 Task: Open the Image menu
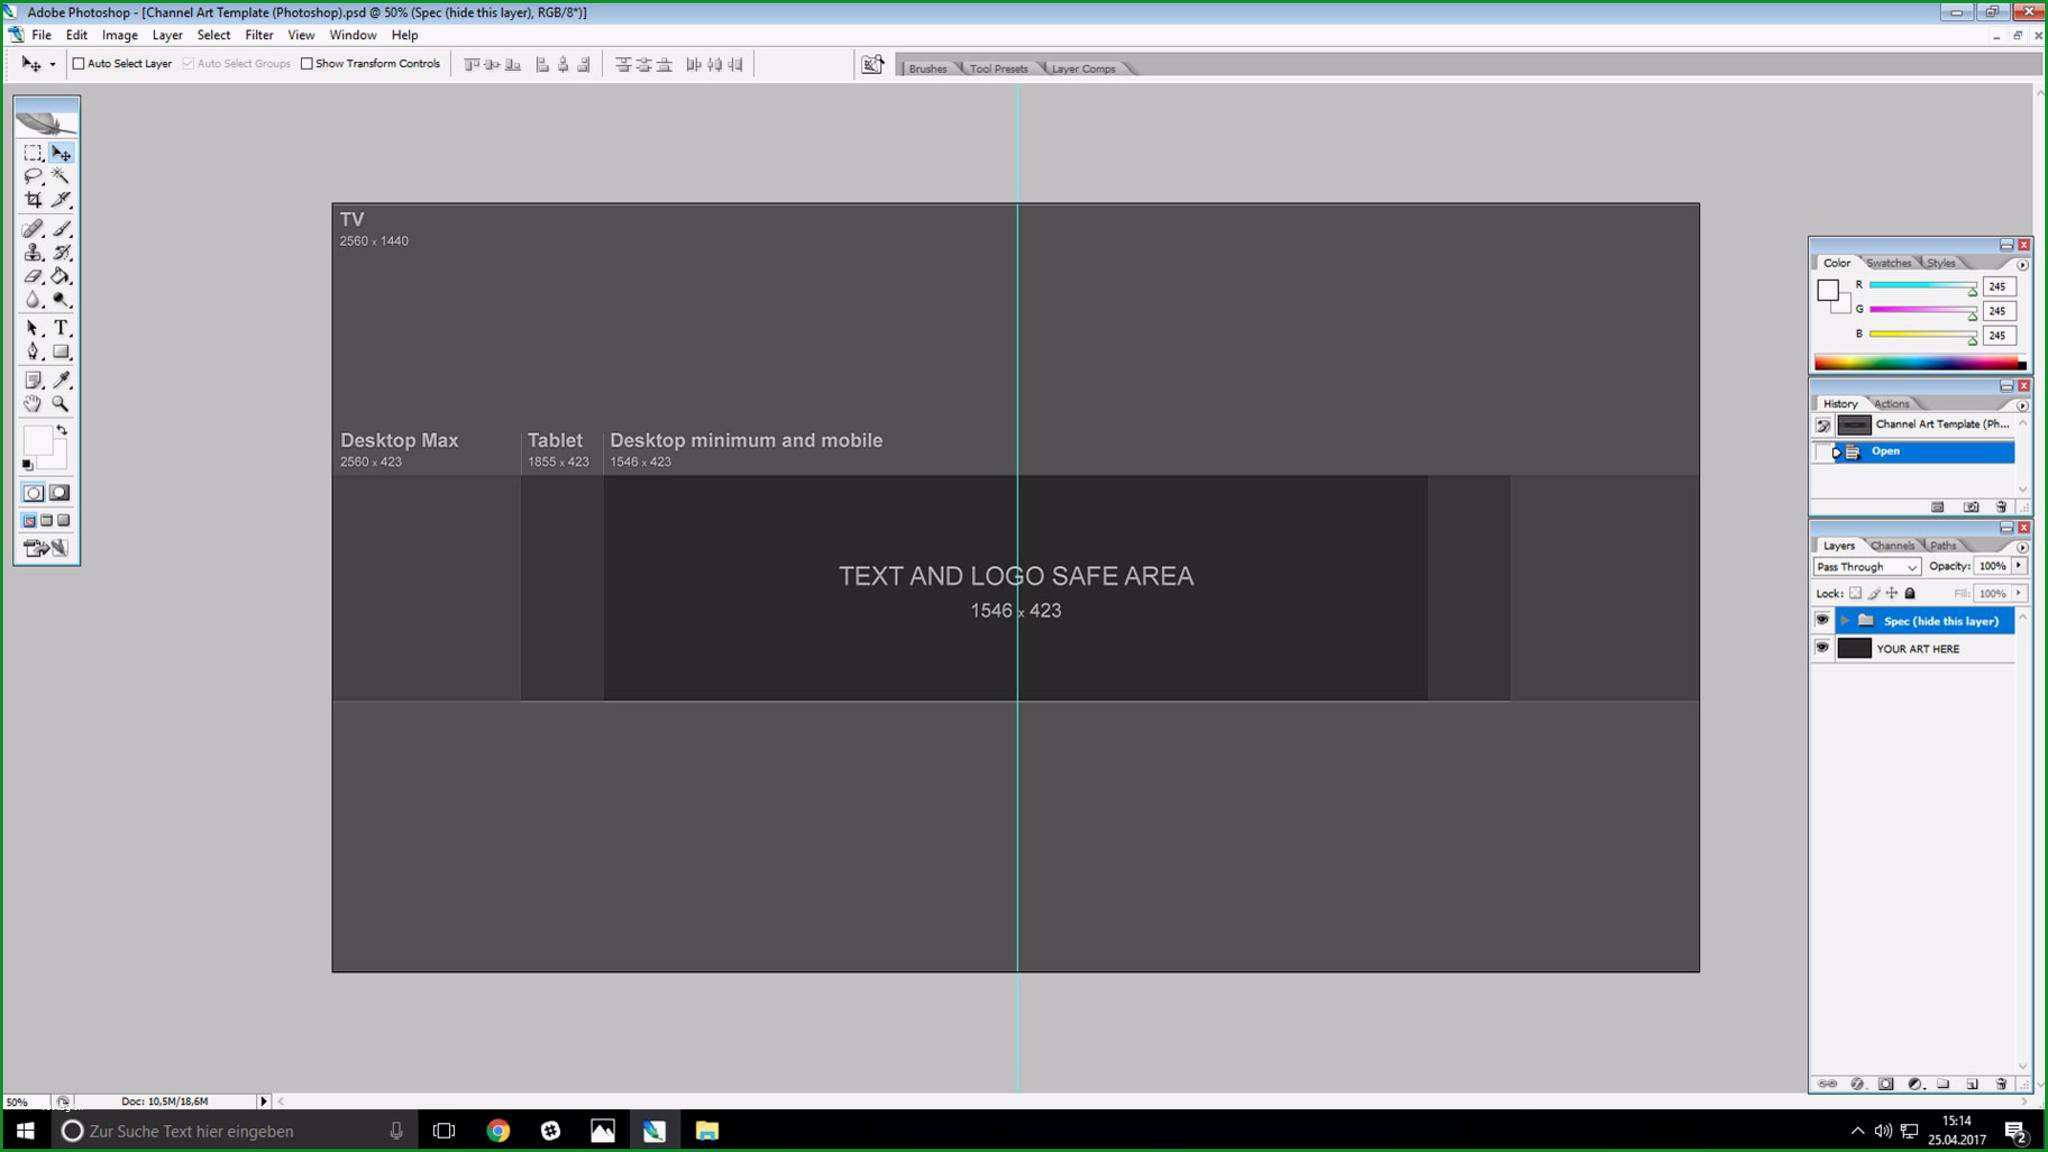click(x=120, y=34)
